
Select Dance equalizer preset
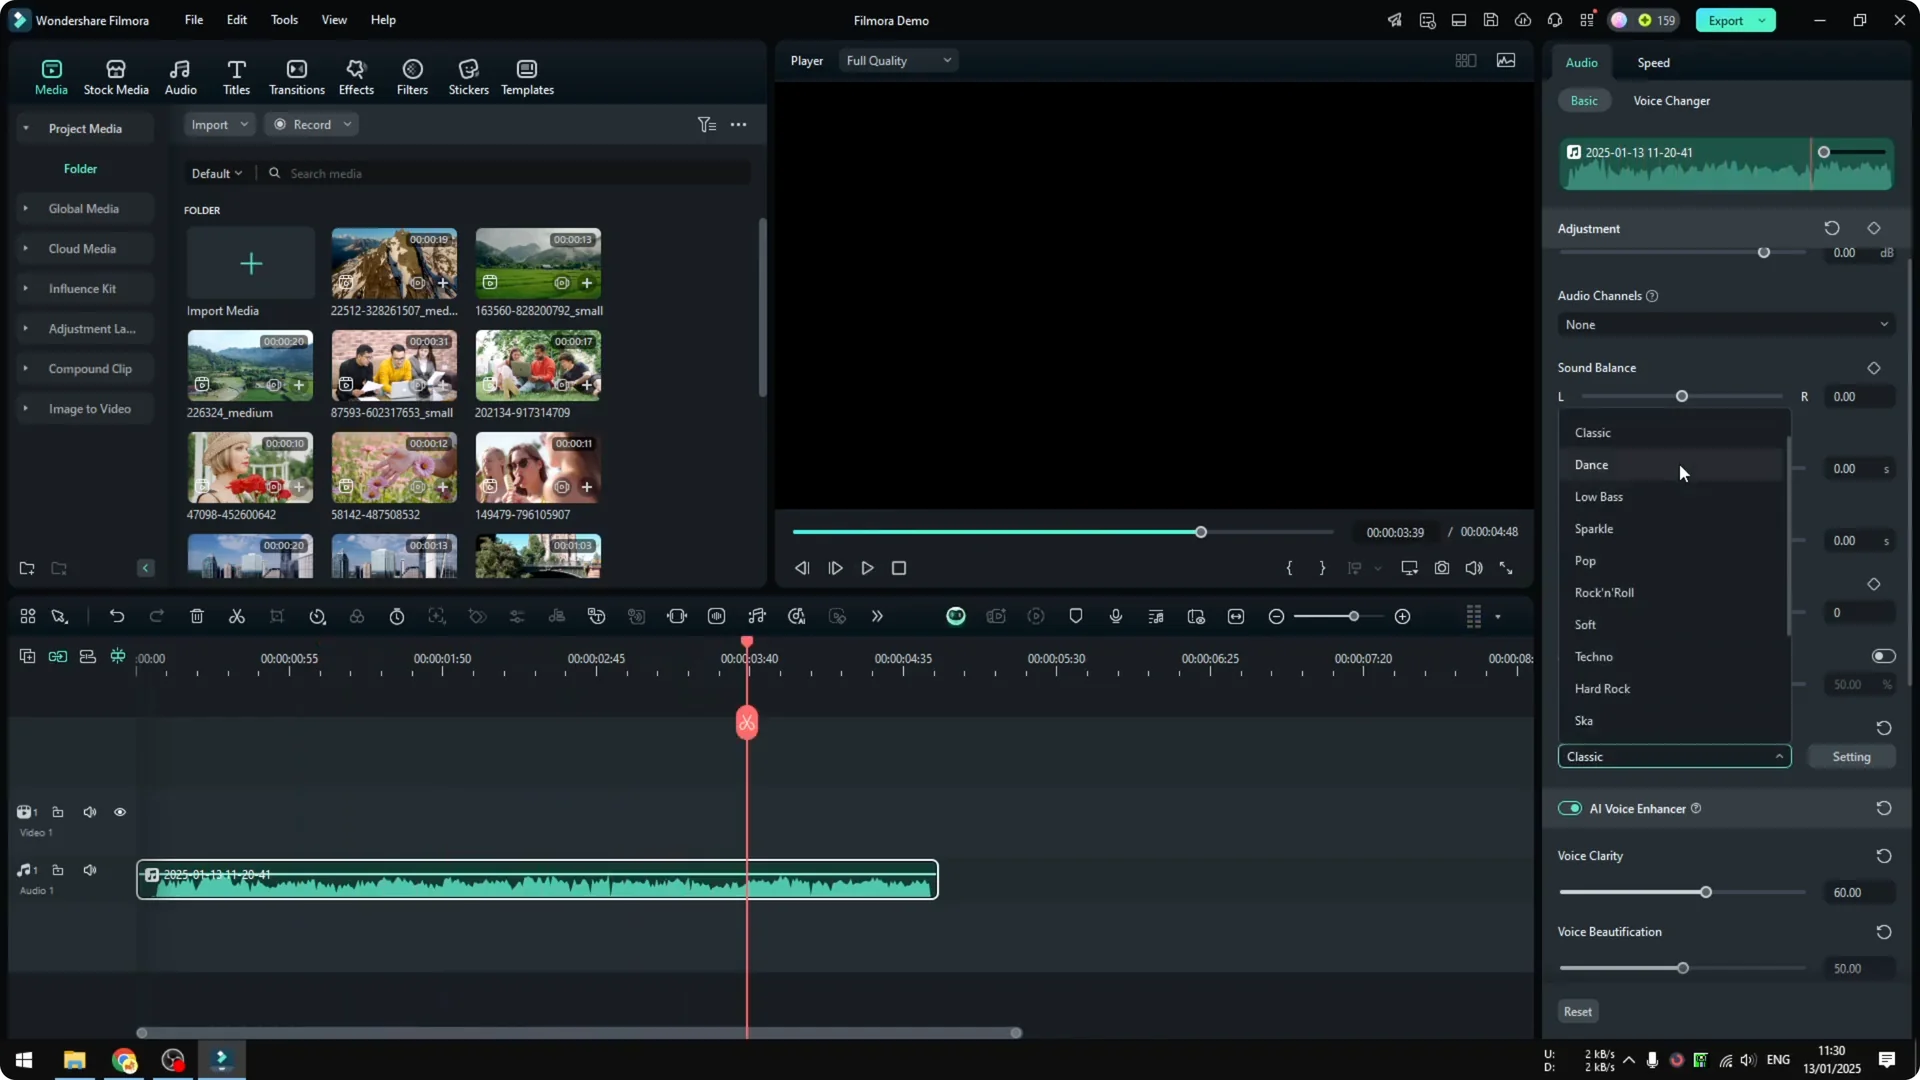pos(1672,465)
